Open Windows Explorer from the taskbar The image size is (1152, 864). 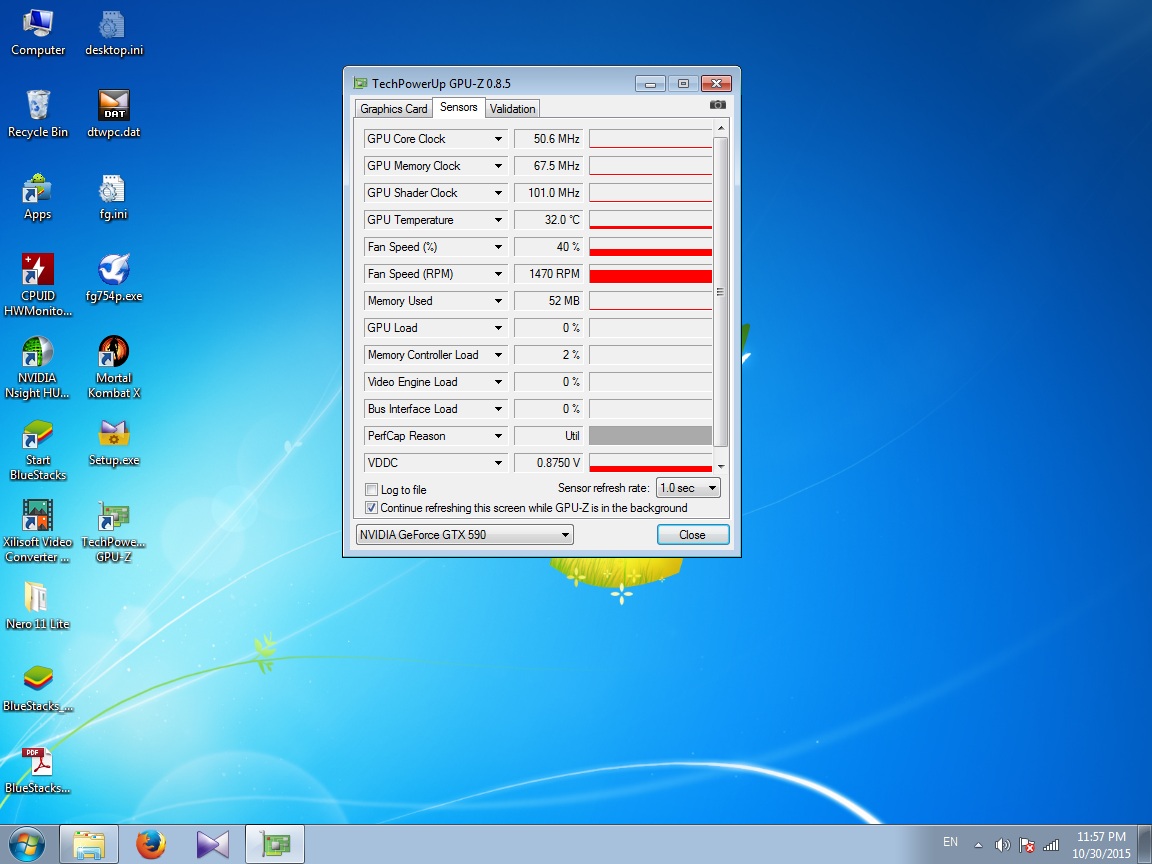coord(88,843)
